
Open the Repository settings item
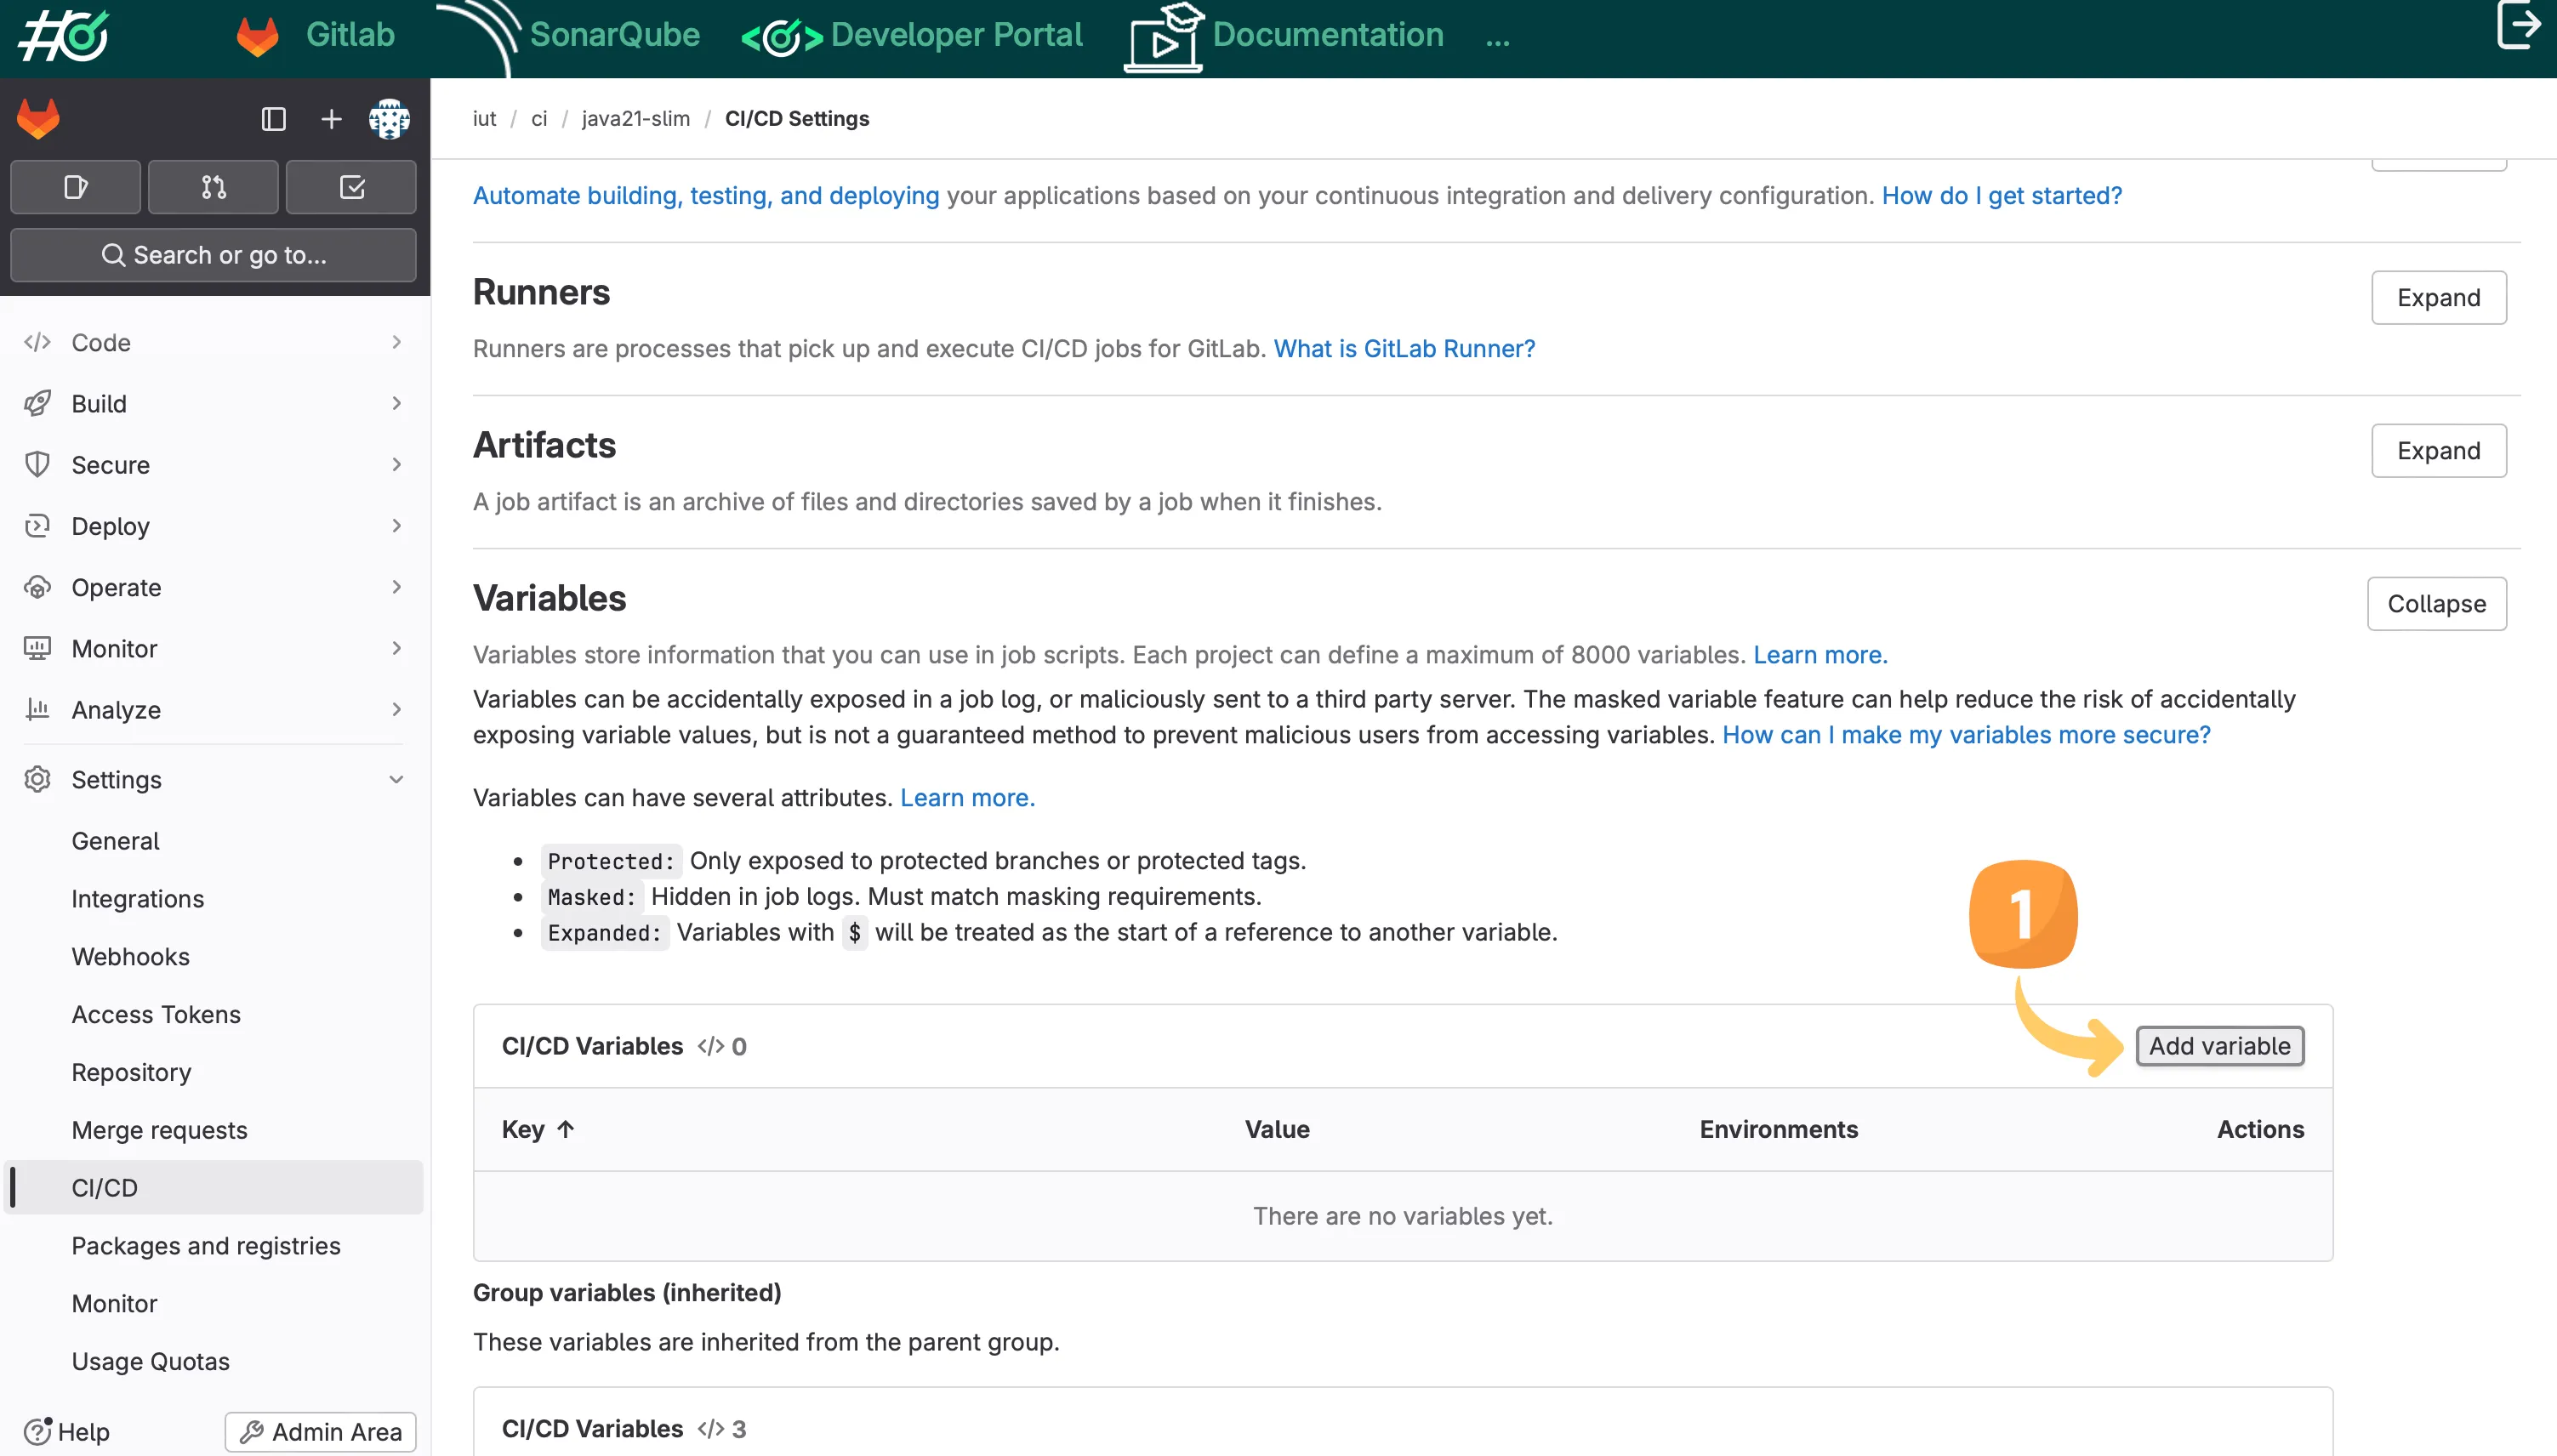tap(131, 1072)
